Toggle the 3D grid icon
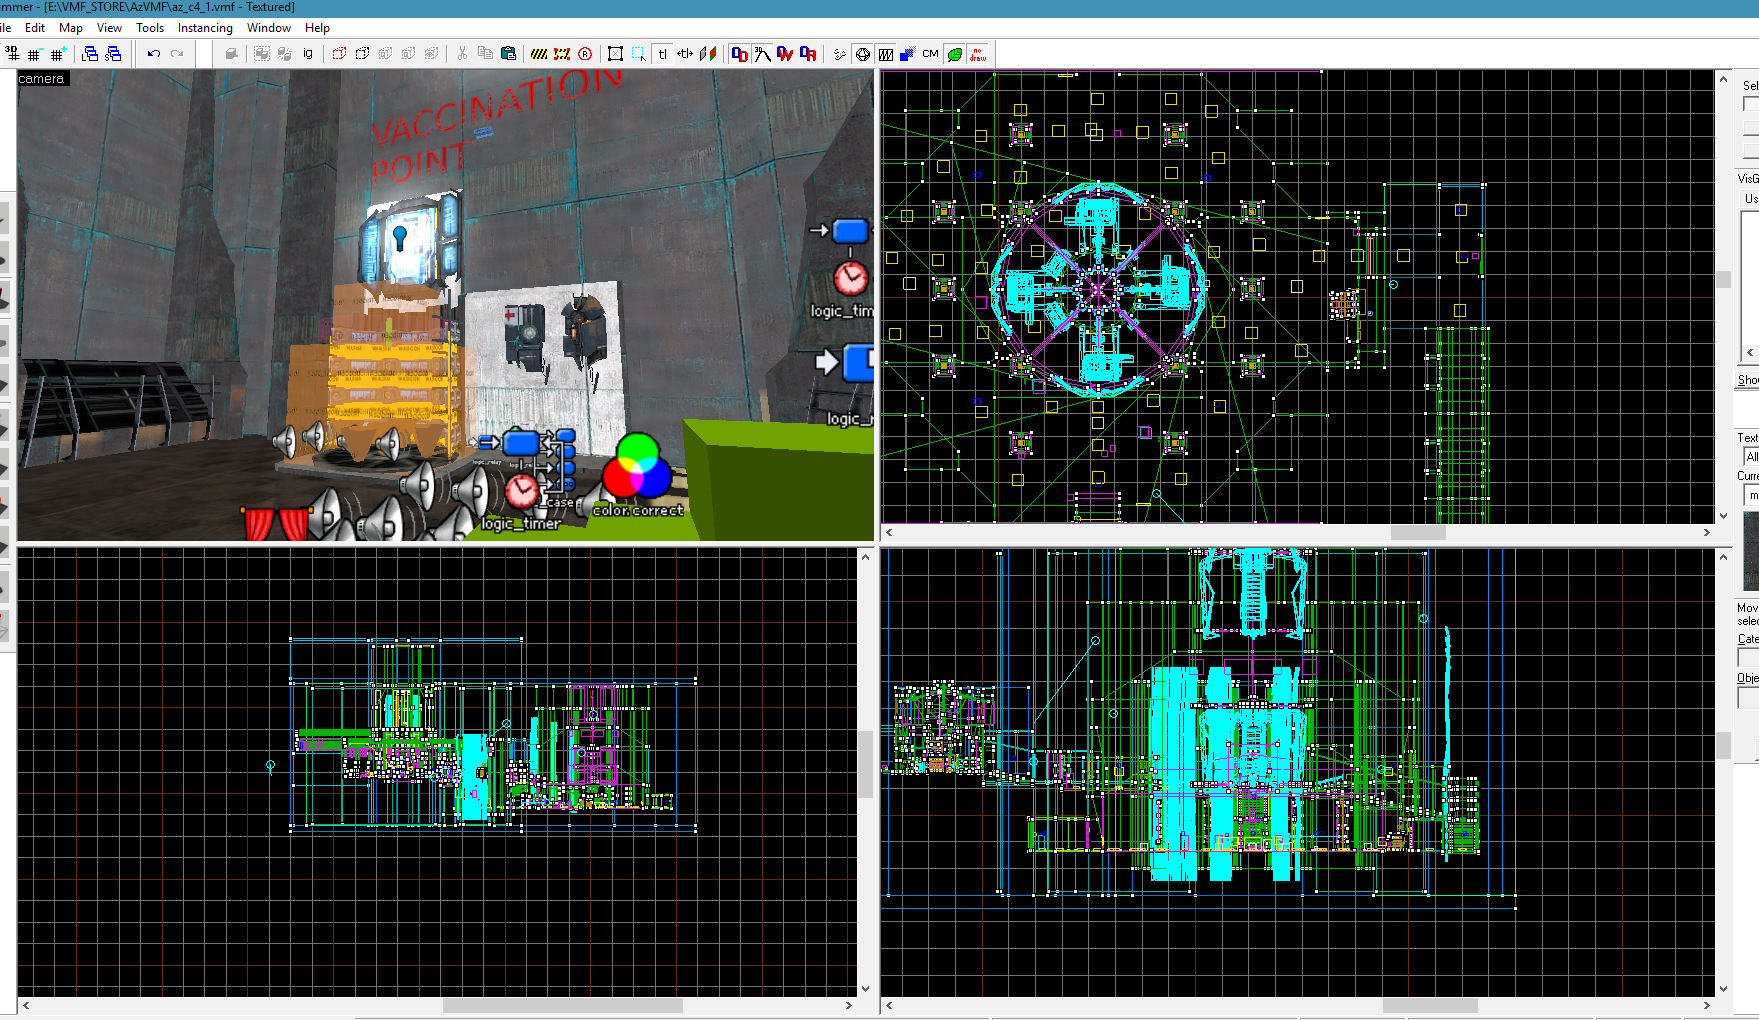The width and height of the screenshot is (1759, 1020). [12, 54]
